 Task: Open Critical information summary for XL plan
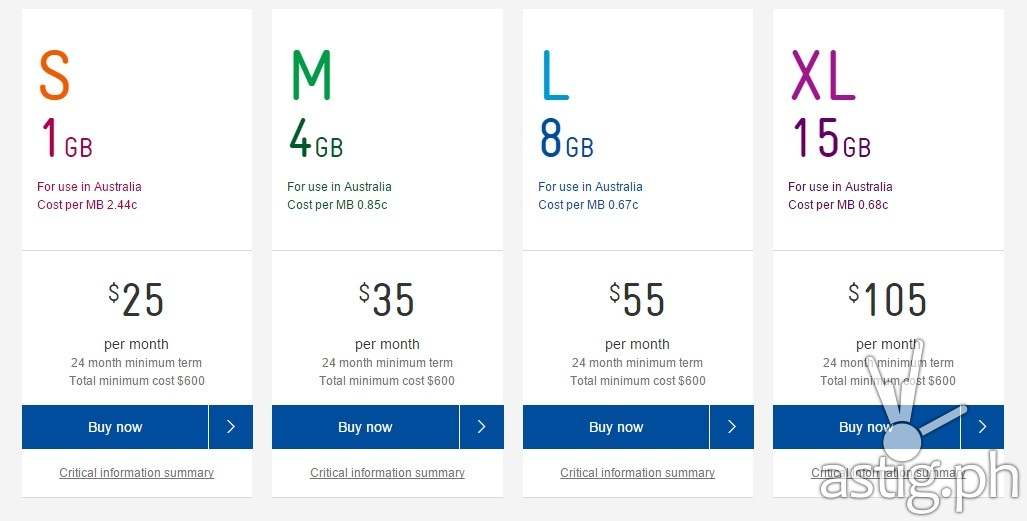(888, 473)
